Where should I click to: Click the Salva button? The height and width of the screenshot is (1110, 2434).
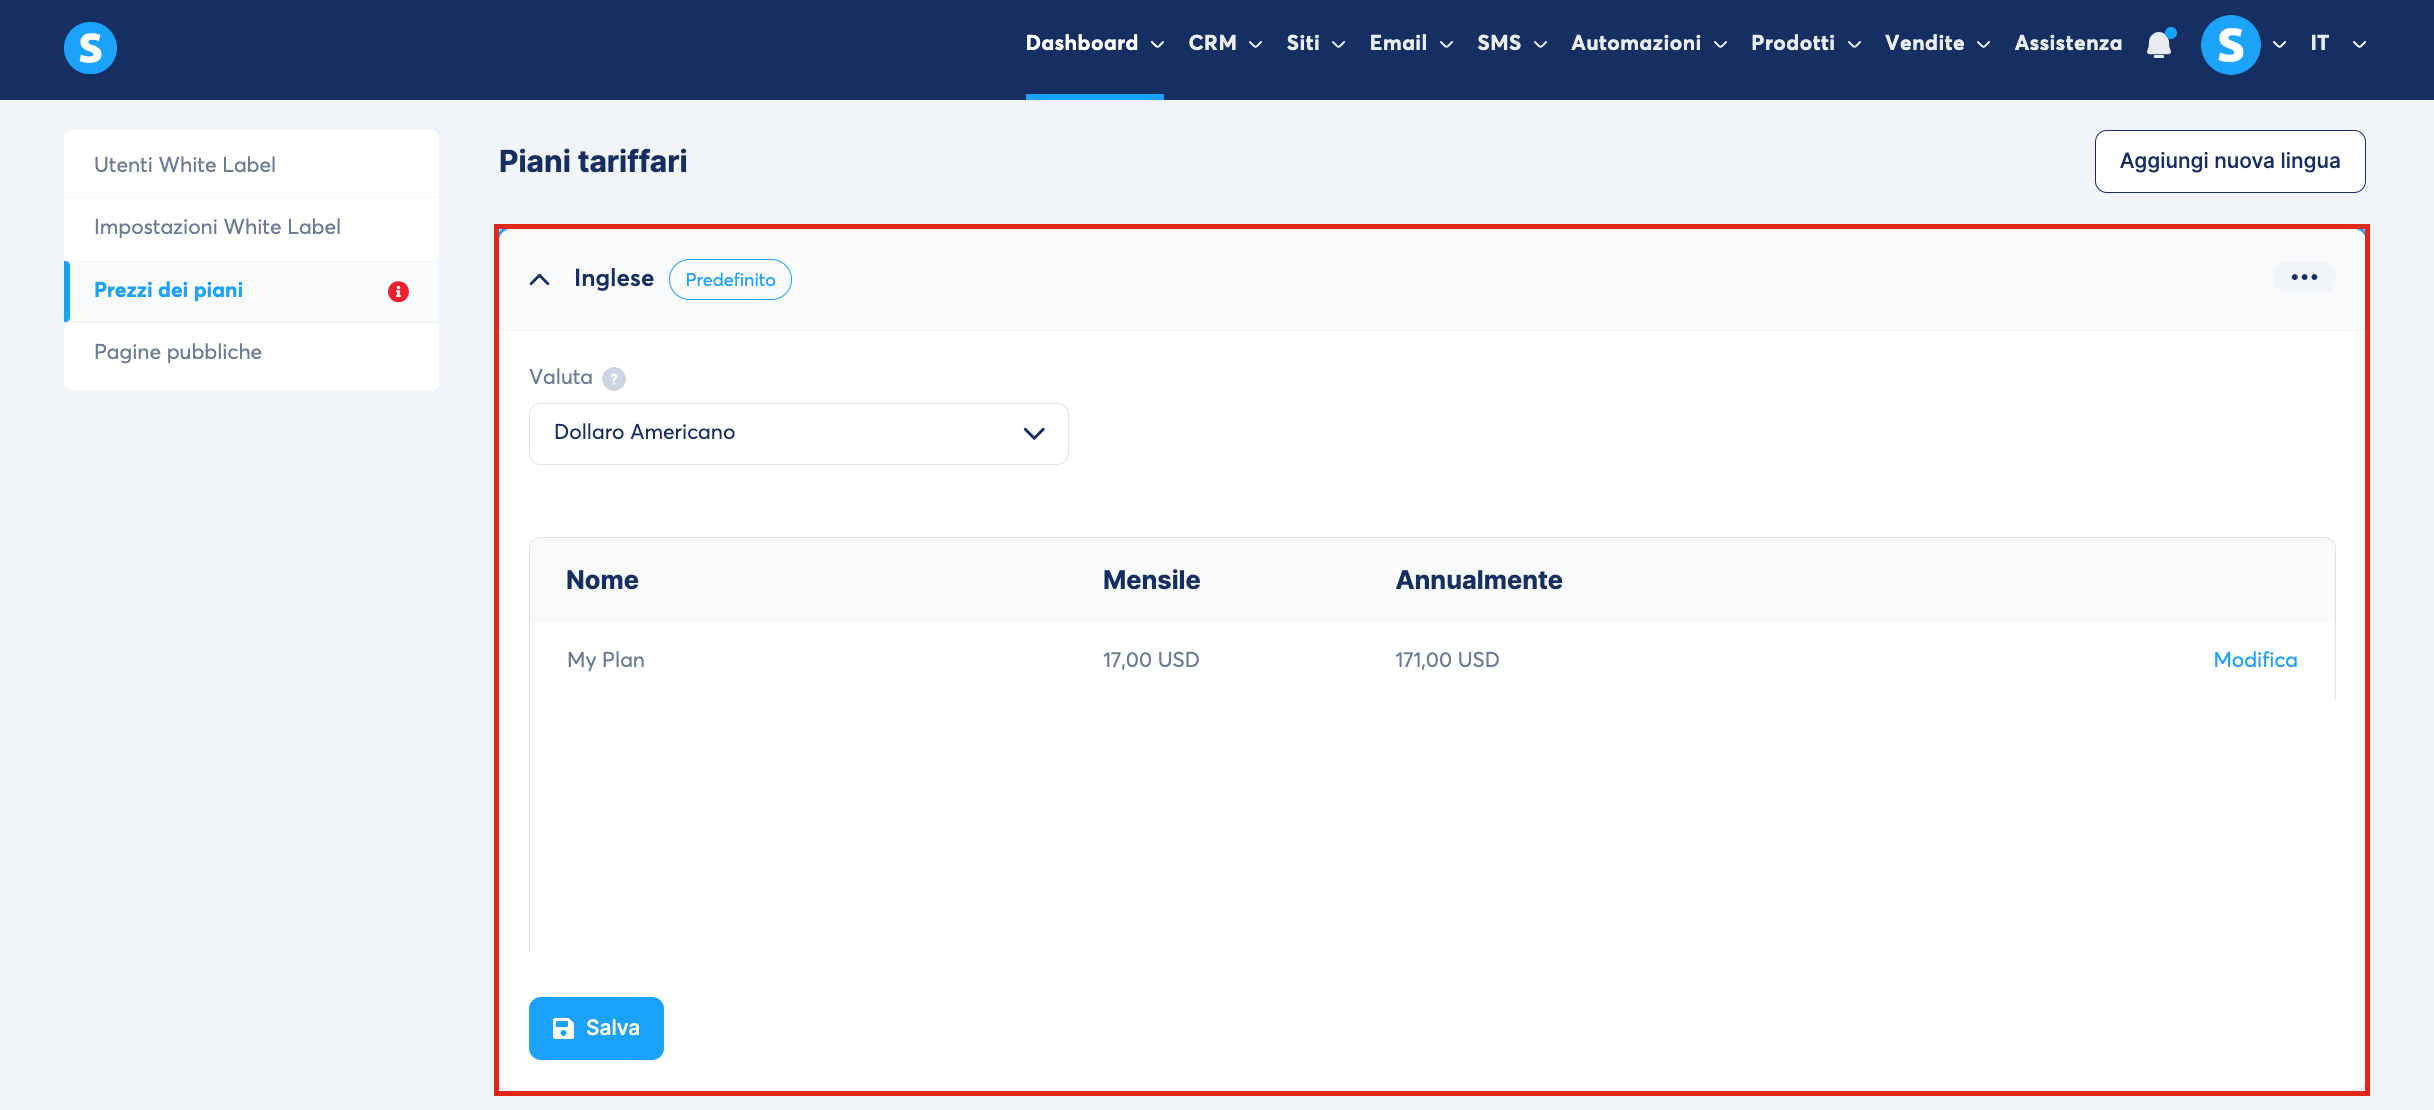(596, 1027)
